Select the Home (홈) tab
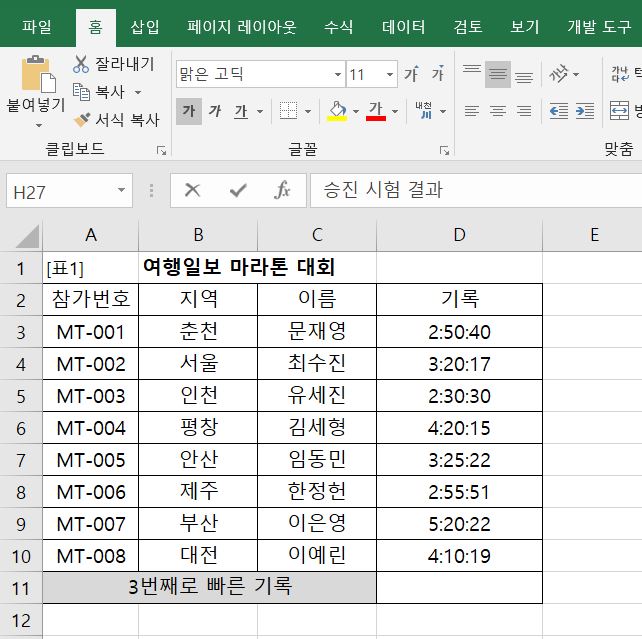 click(95, 27)
